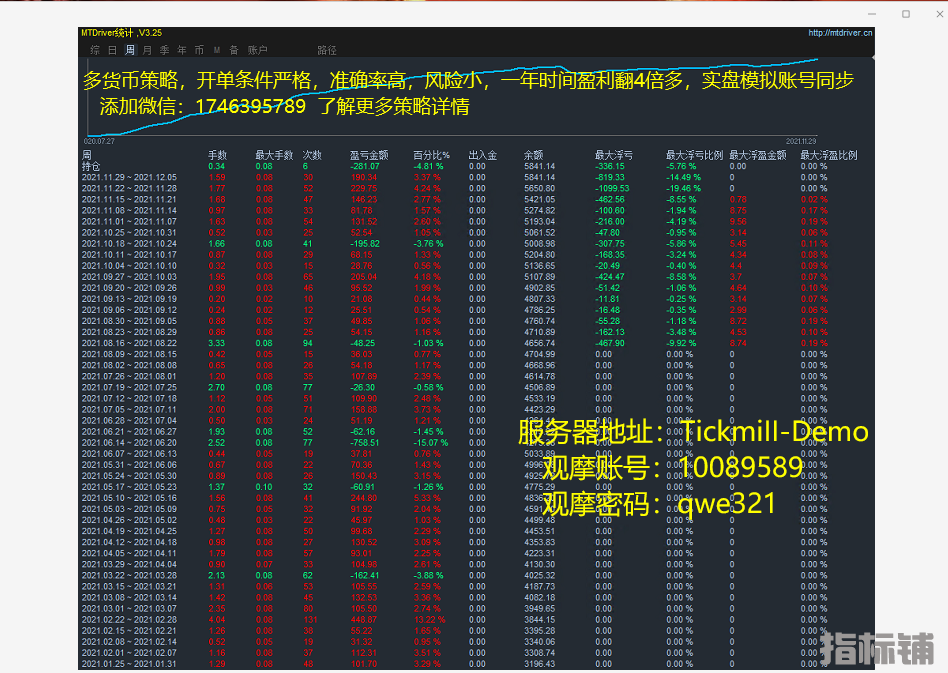Select the 备 tab in top bar

(233, 49)
